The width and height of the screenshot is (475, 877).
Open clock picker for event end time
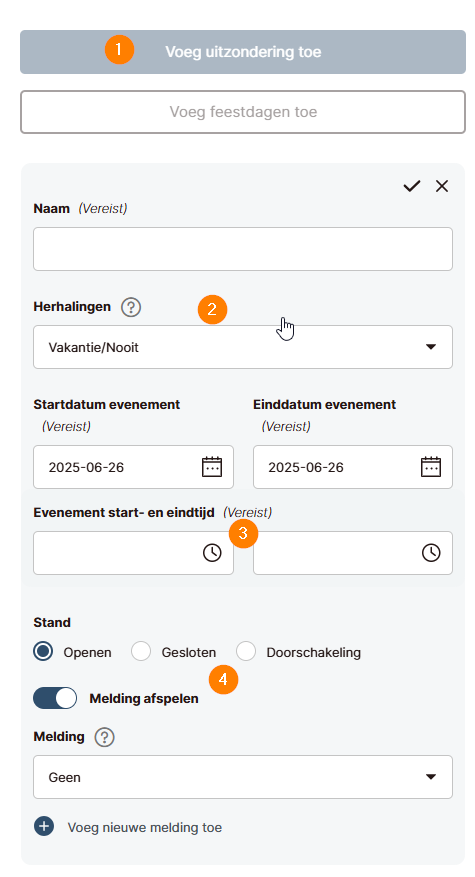pos(431,553)
